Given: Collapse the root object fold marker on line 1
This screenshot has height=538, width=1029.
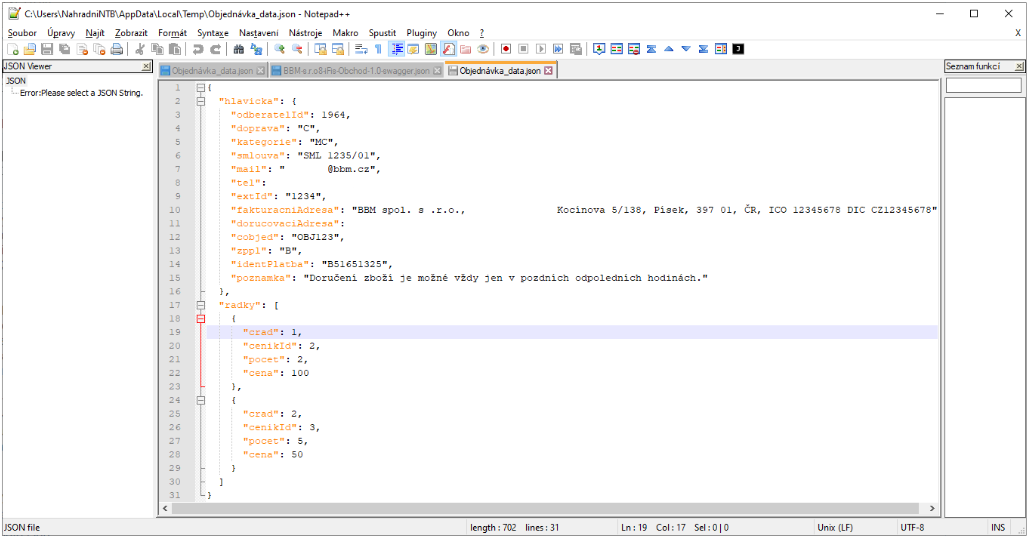Looking at the screenshot, I should click(201, 88).
